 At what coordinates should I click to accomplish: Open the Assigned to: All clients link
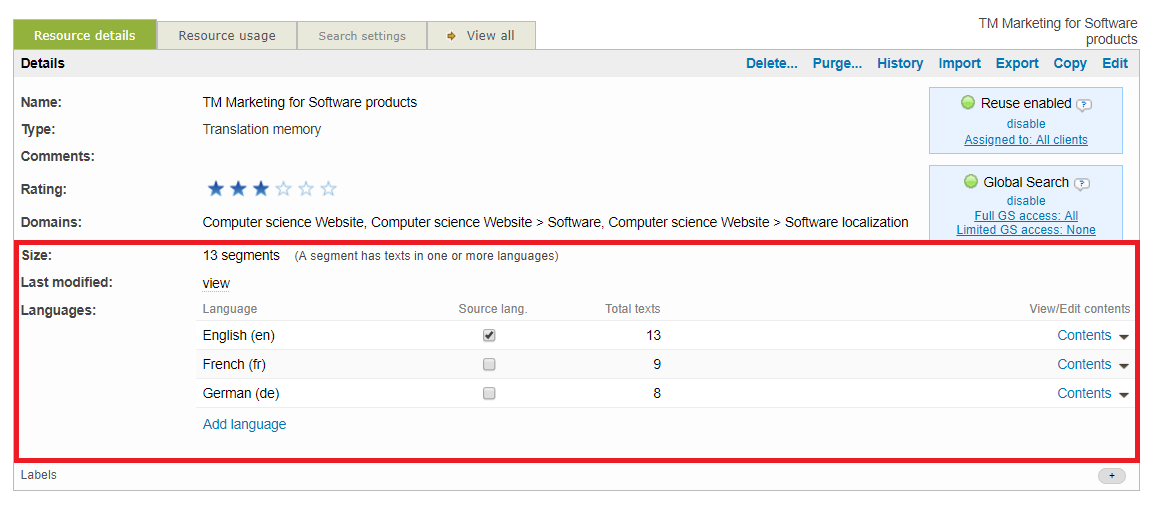tap(1025, 140)
